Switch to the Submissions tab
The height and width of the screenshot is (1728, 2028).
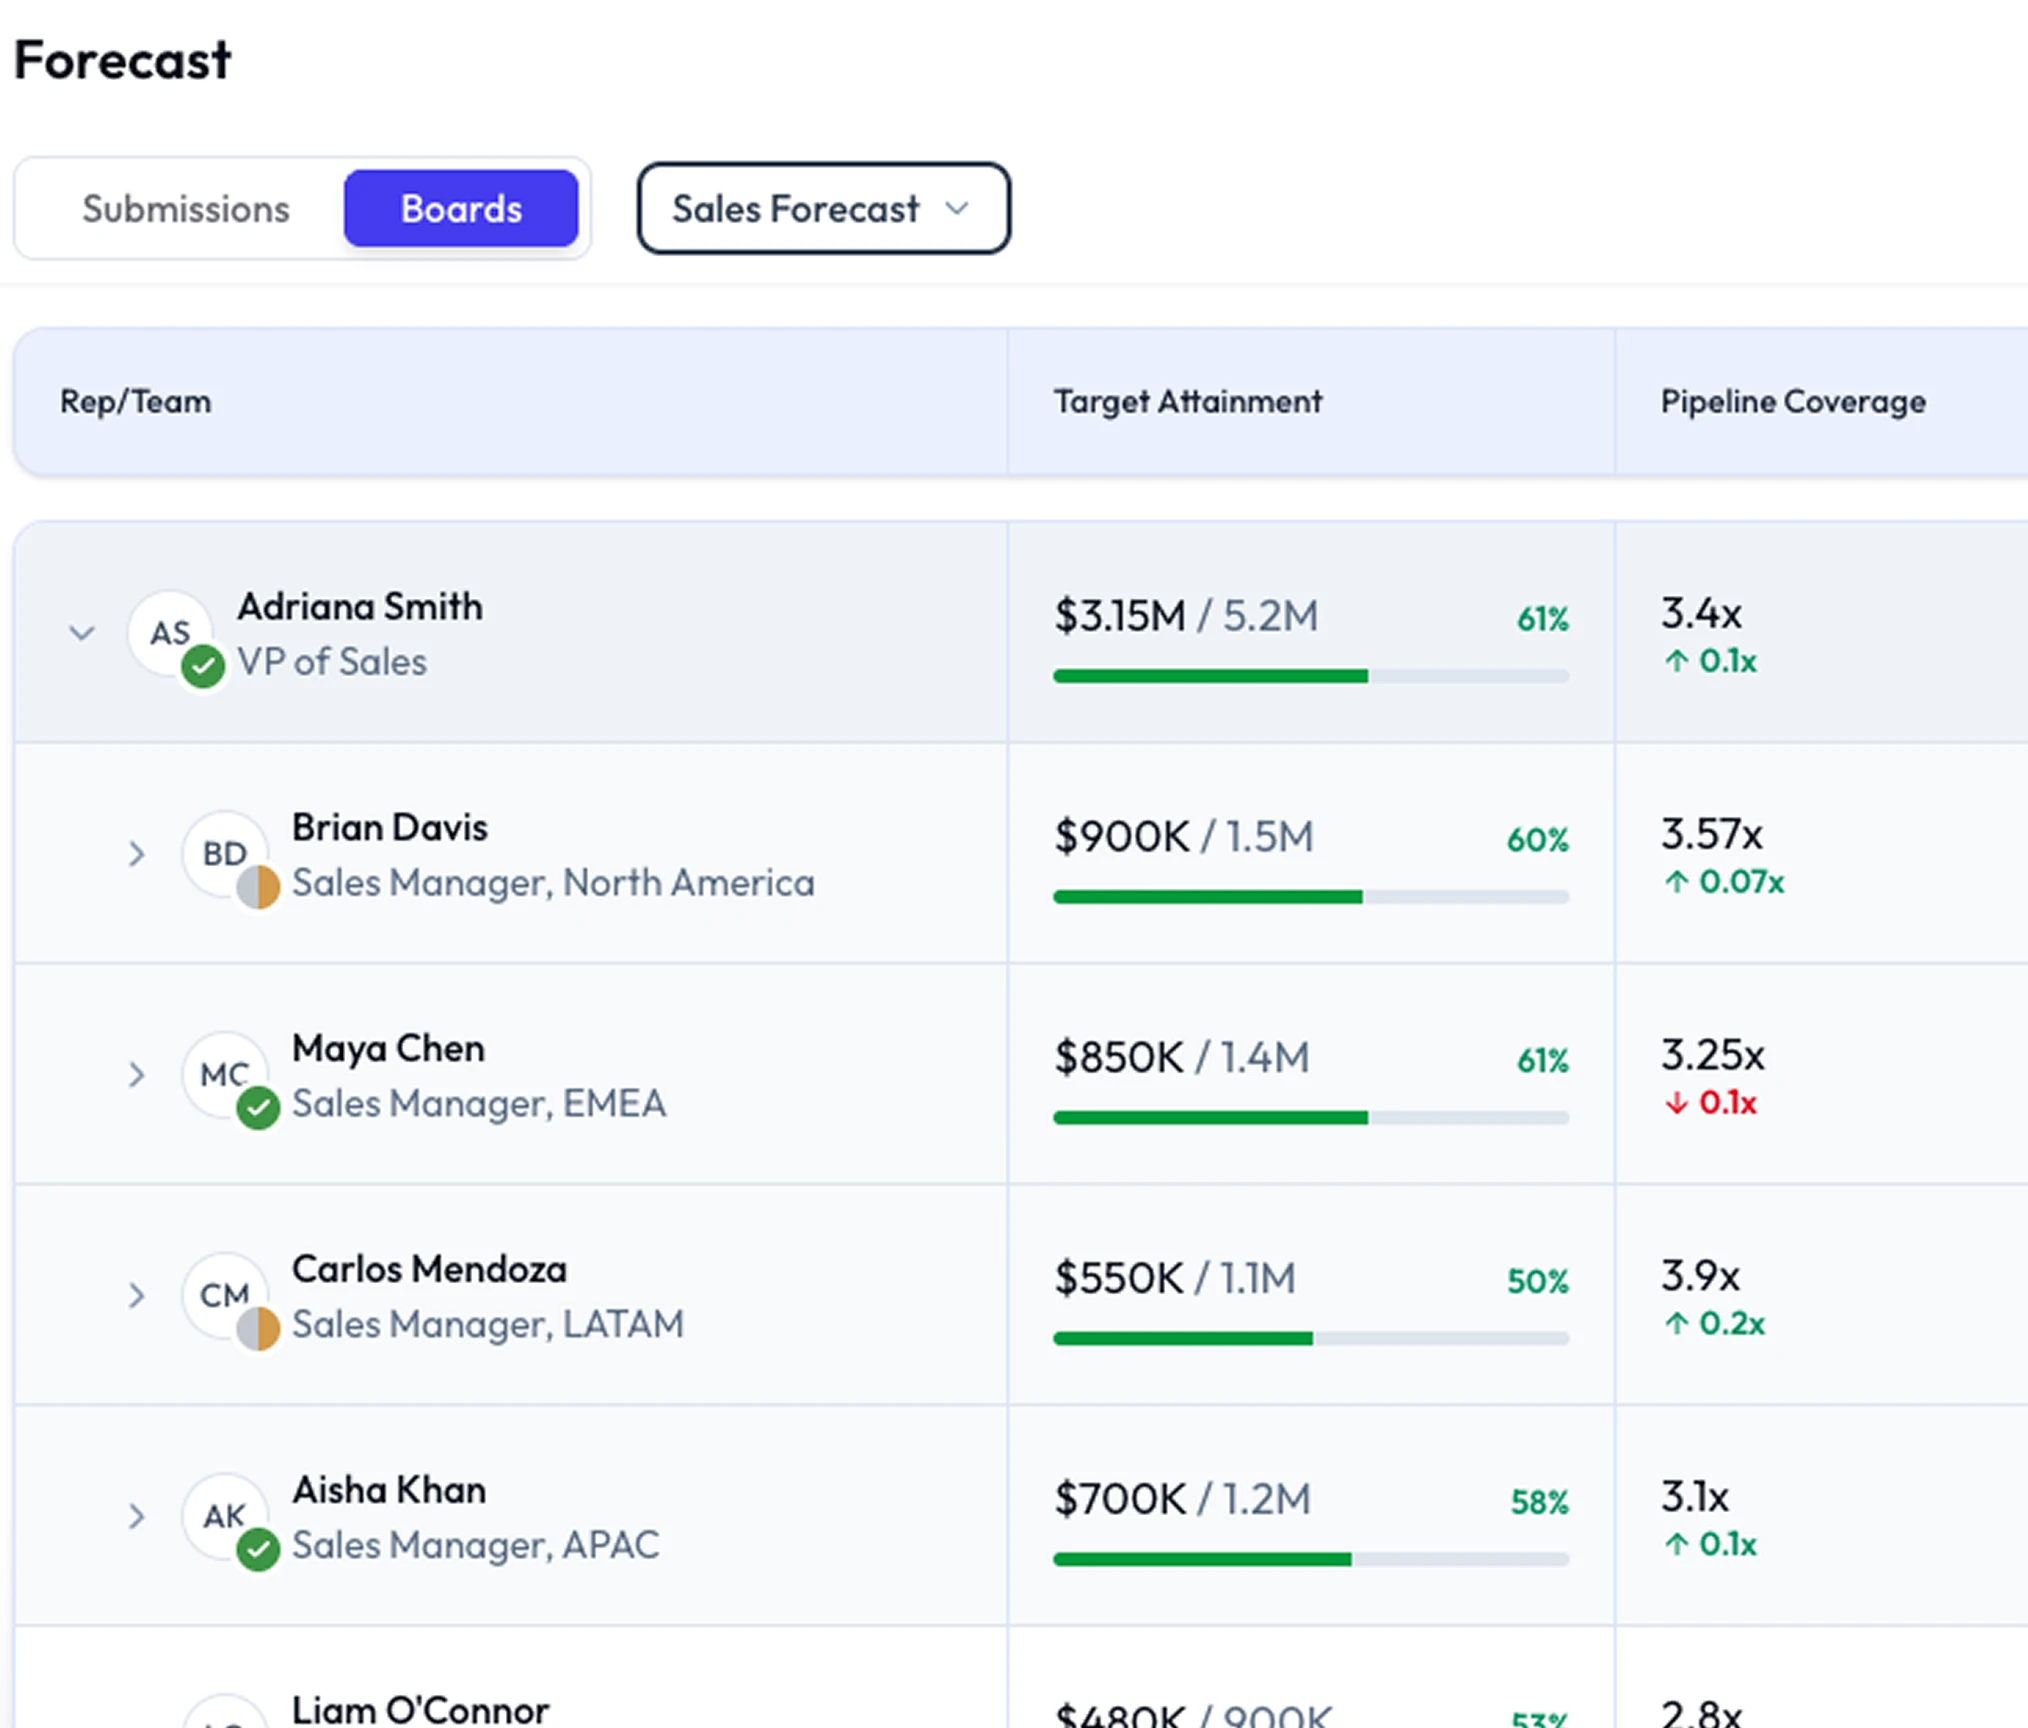click(185, 209)
